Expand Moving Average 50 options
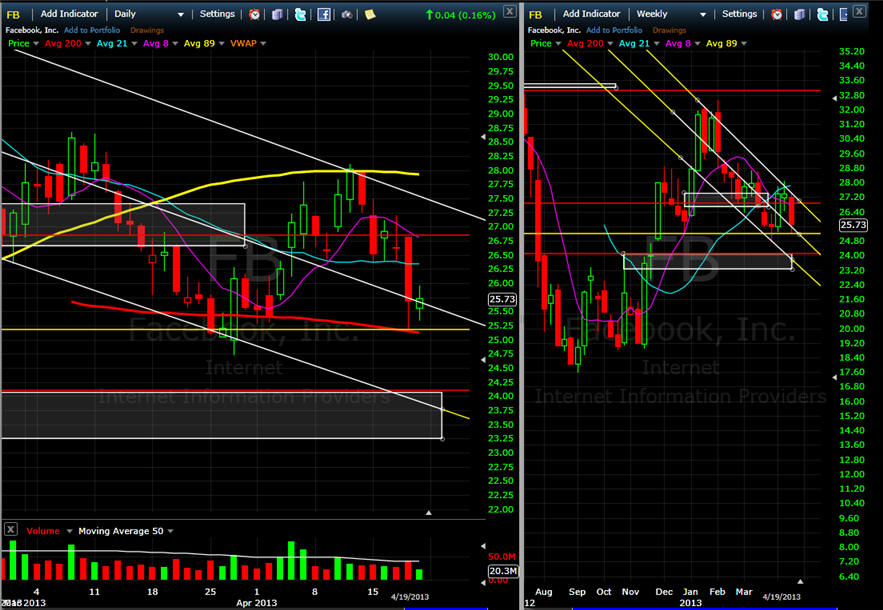The image size is (883, 610). [x=170, y=531]
